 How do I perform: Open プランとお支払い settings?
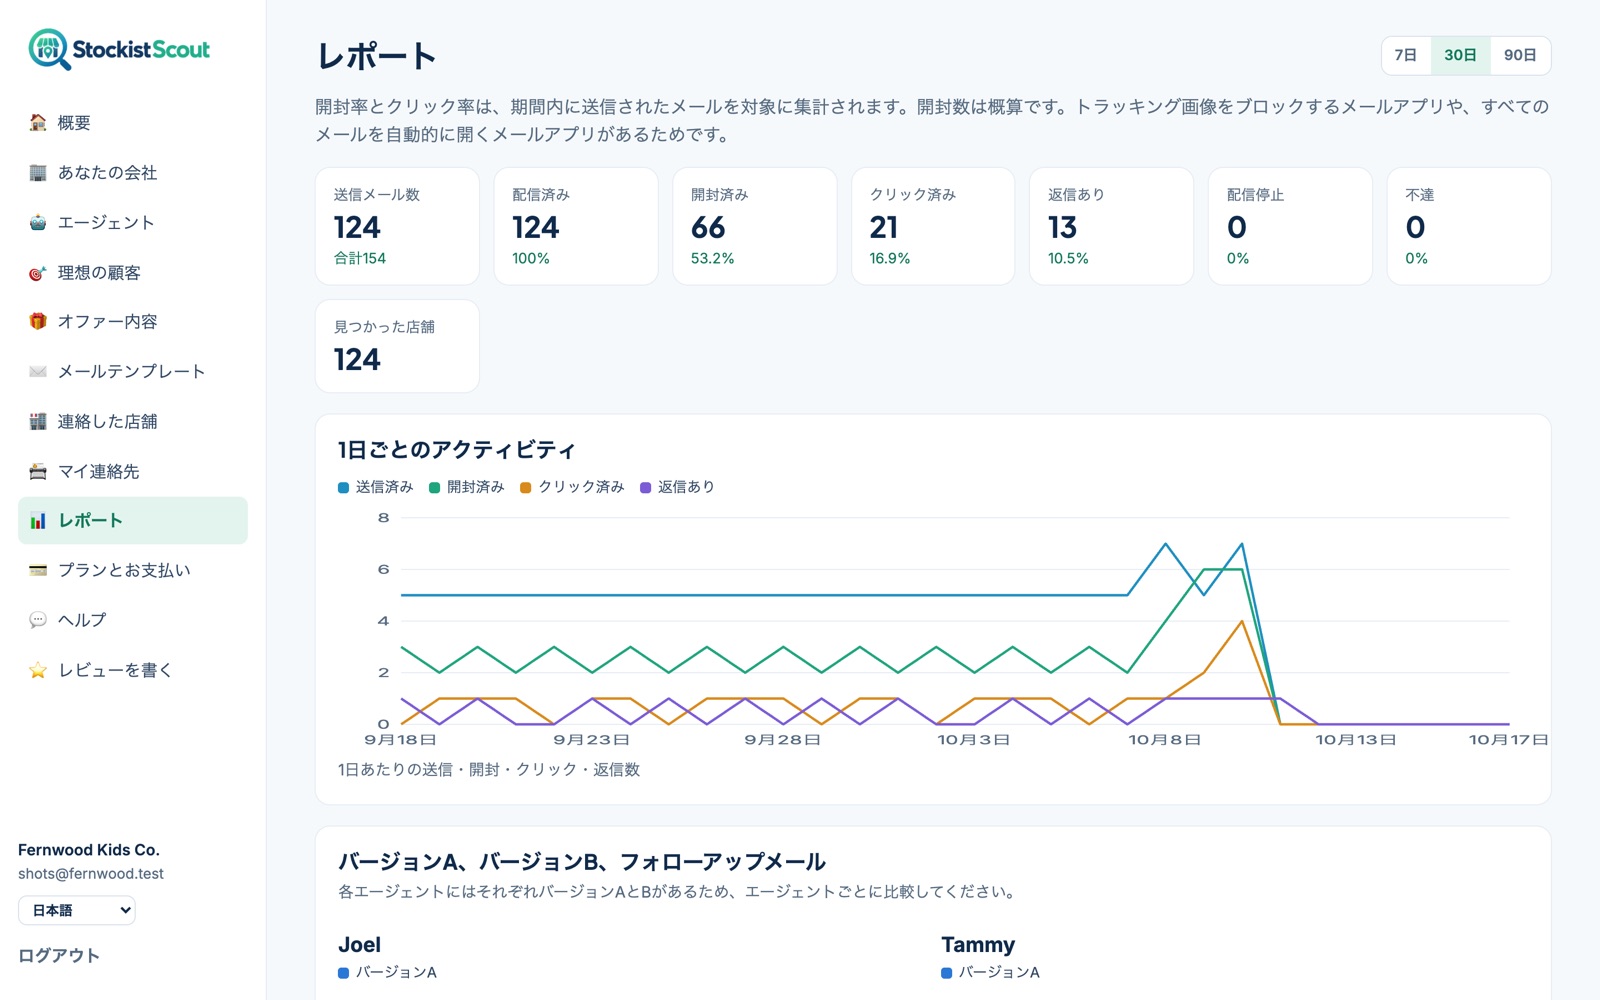133,570
